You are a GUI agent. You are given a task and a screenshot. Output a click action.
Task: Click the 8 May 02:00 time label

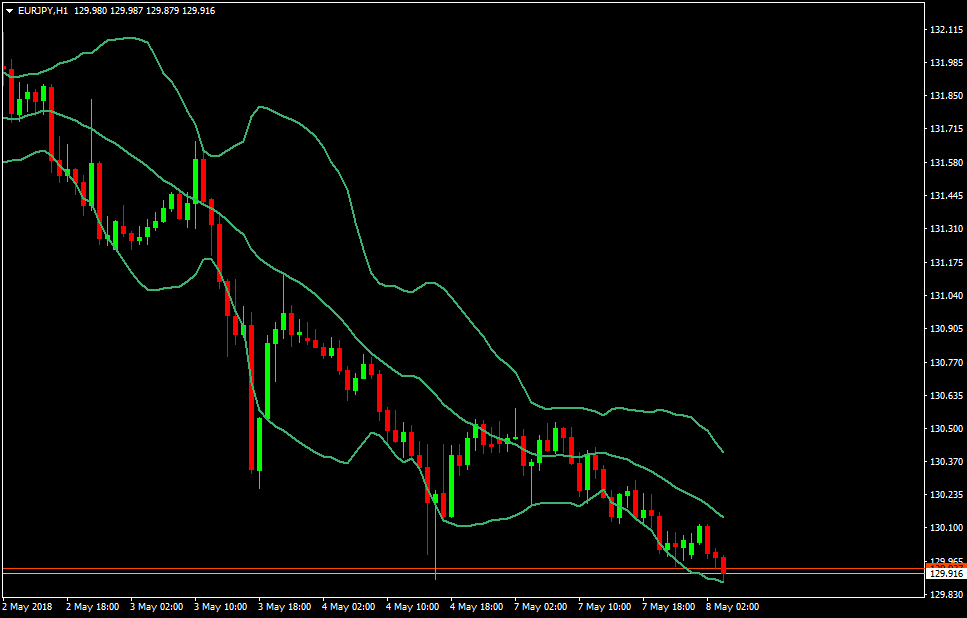tap(733, 607)
